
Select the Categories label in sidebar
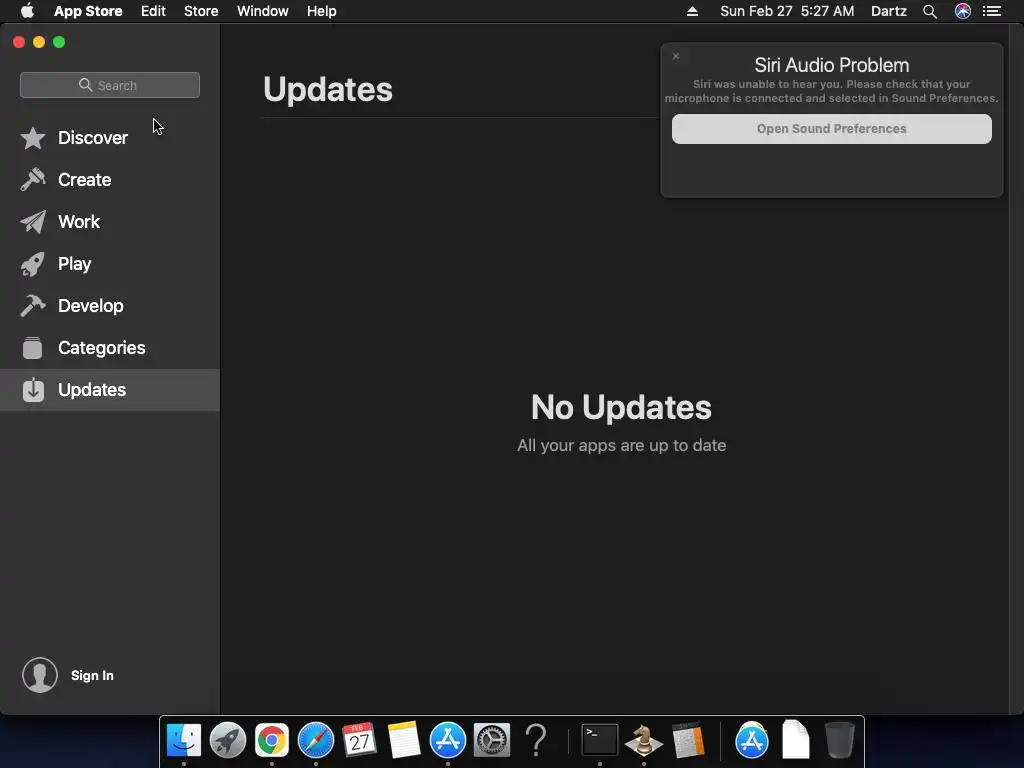point(102,347)
